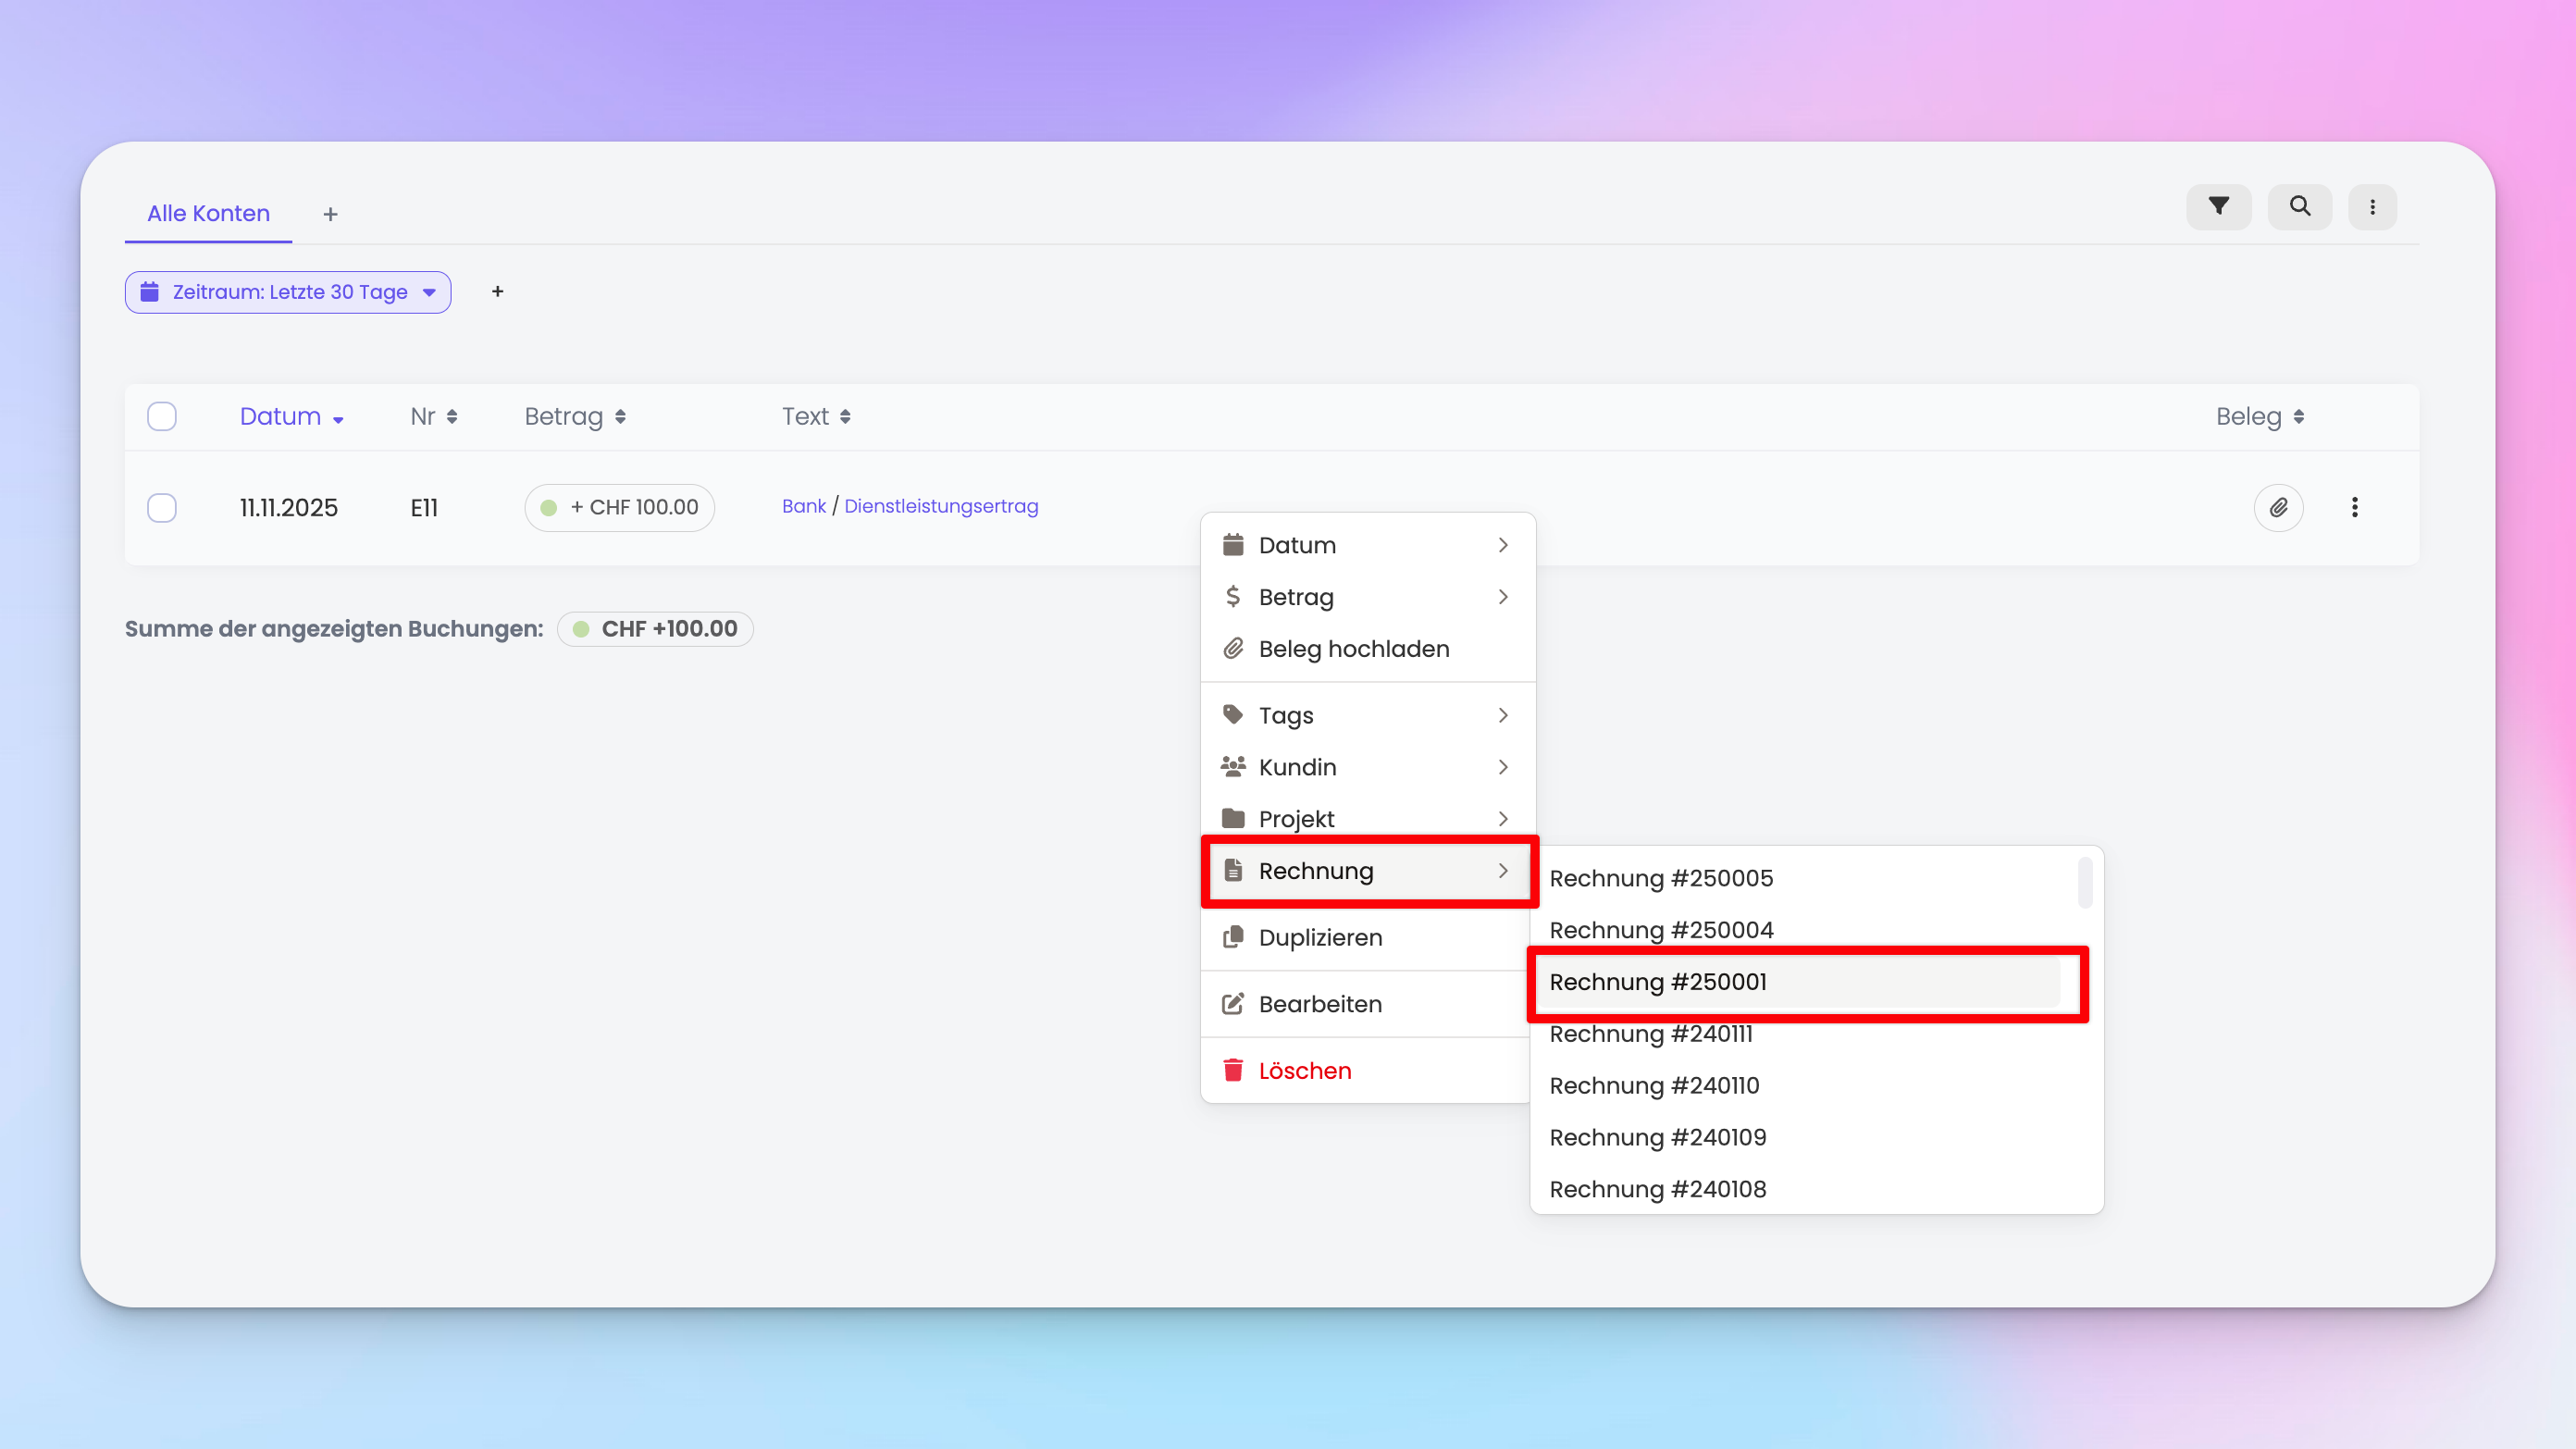Open the Dienstleistungsertrag account link
The height and width of the screenshot is (1449, 2576).
(940, 506)
